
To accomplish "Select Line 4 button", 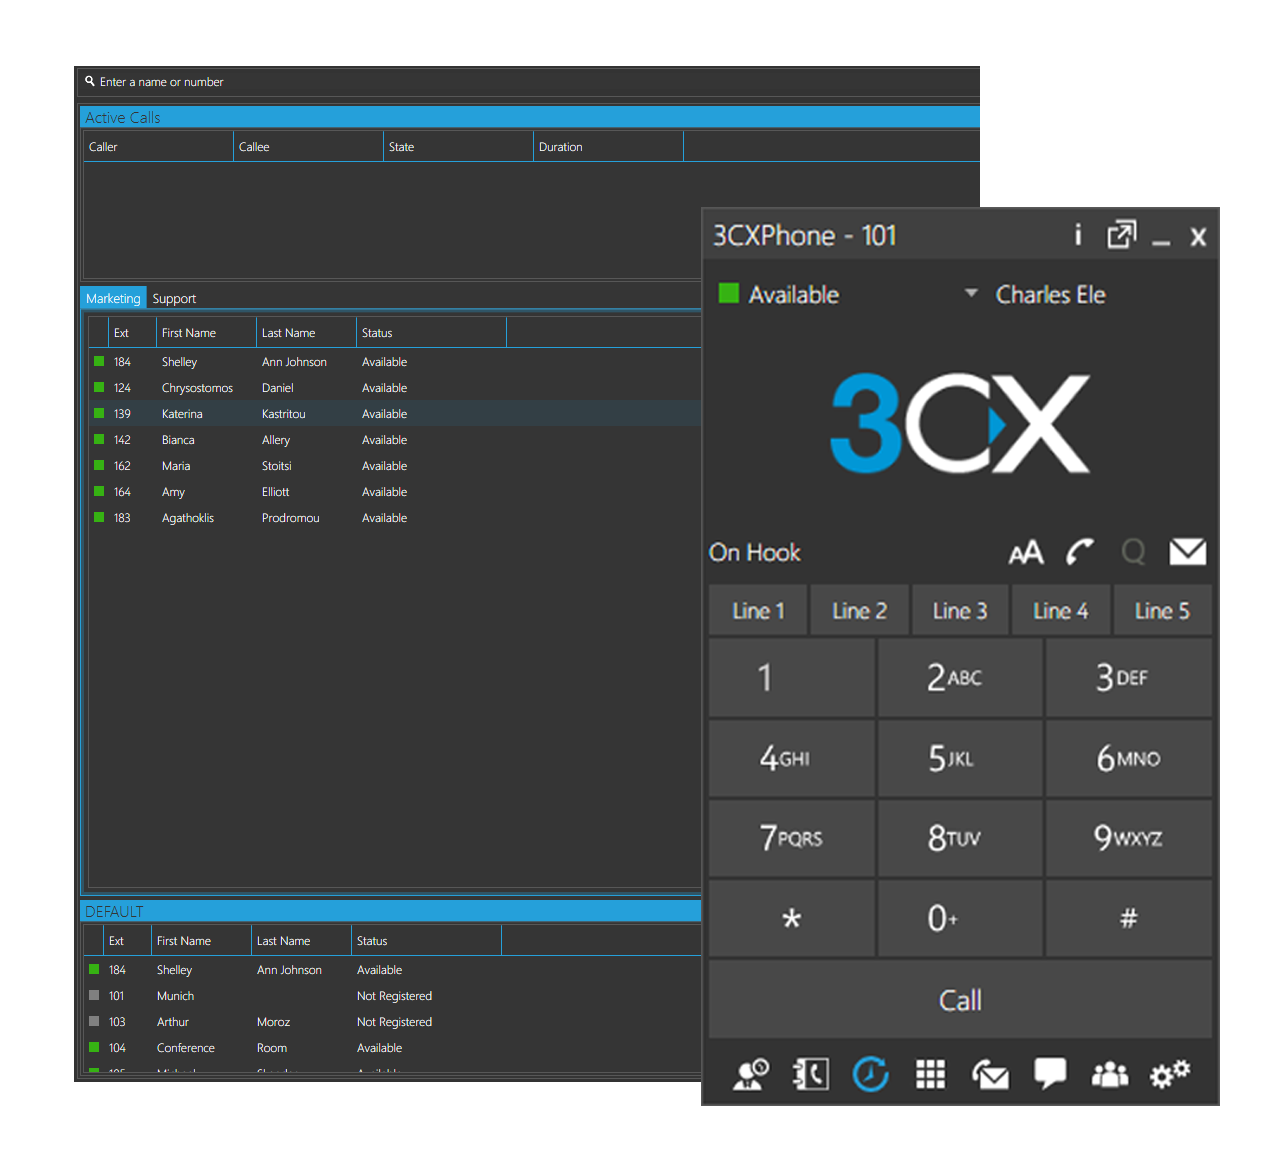I will tap(1061, 610).
